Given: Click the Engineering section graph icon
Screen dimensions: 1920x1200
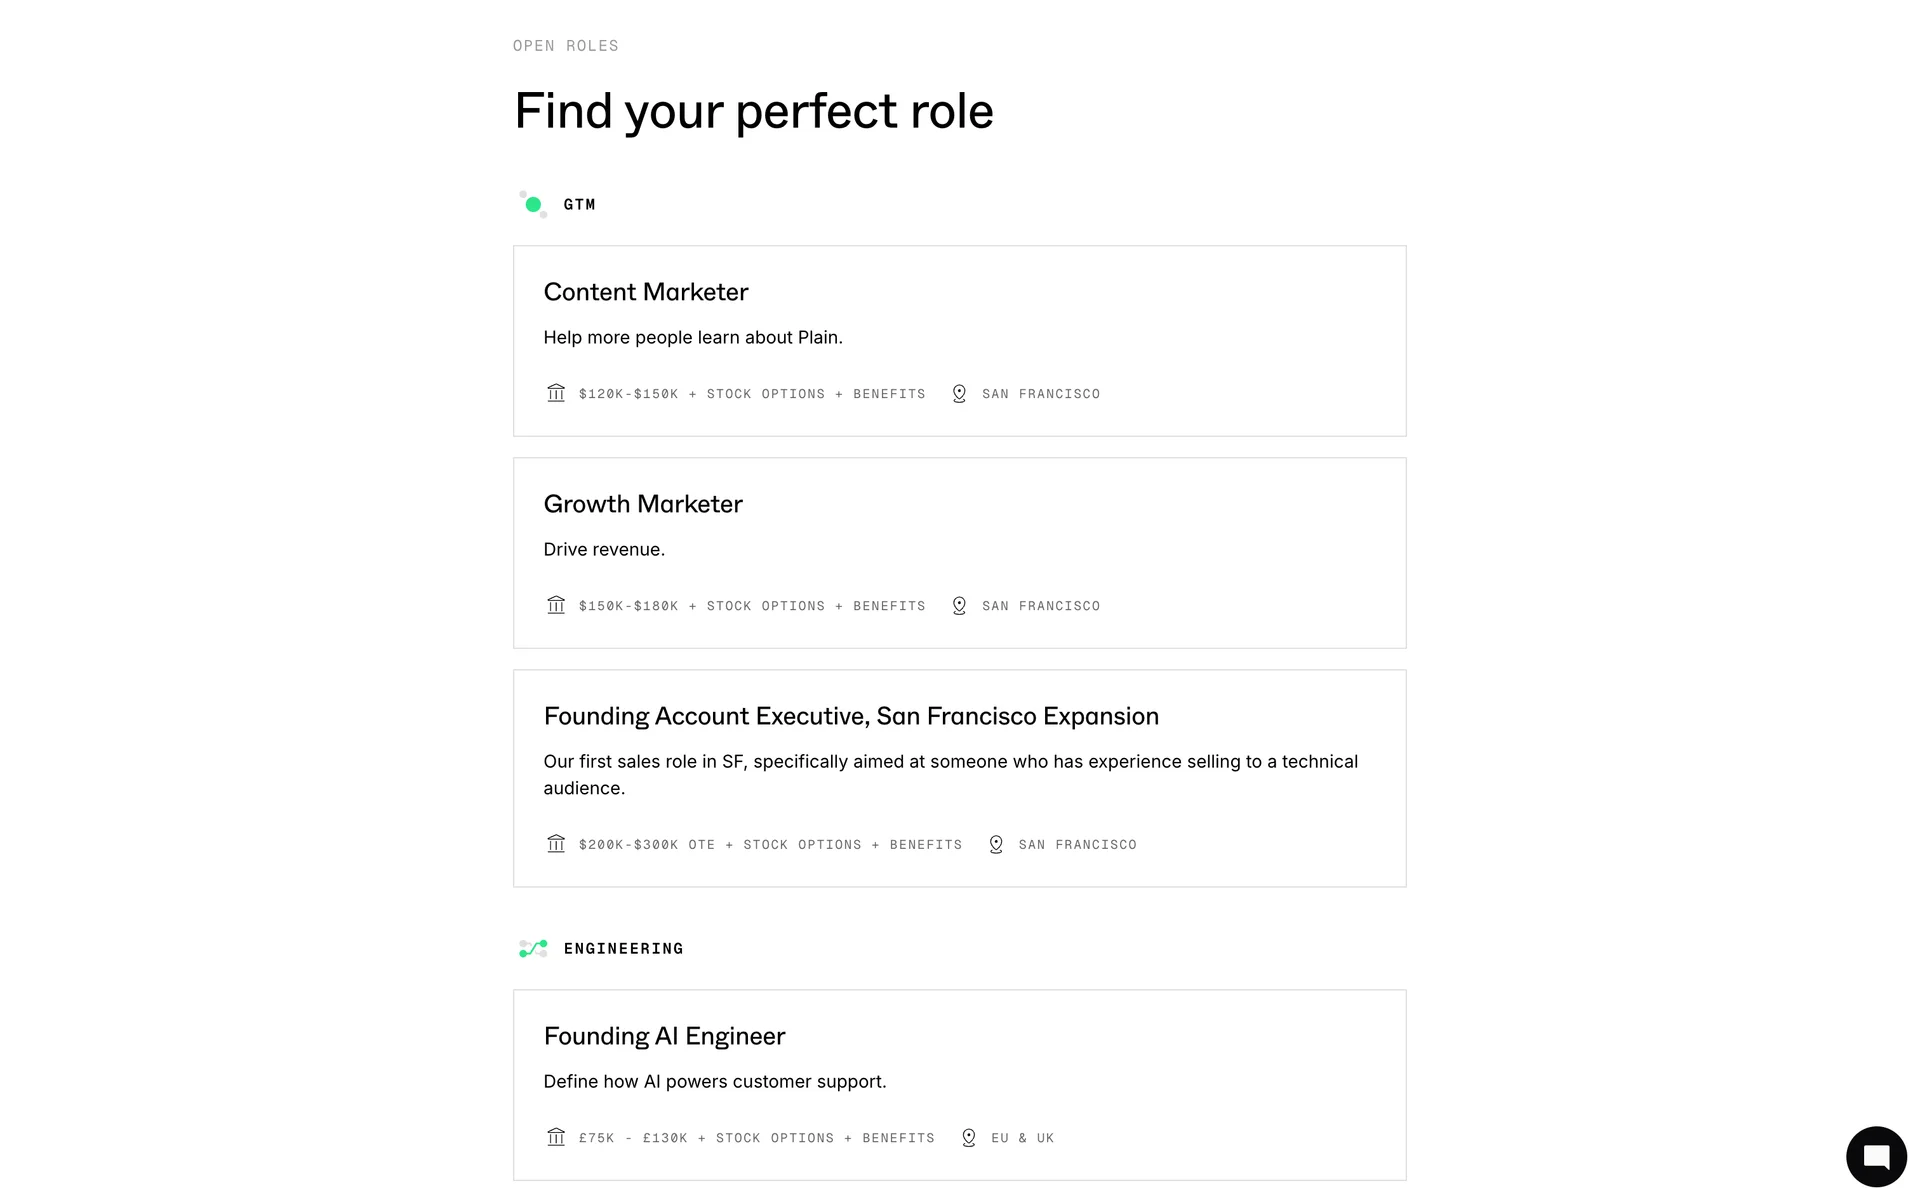Looking at the screenshot, I should tap(533, 948).
